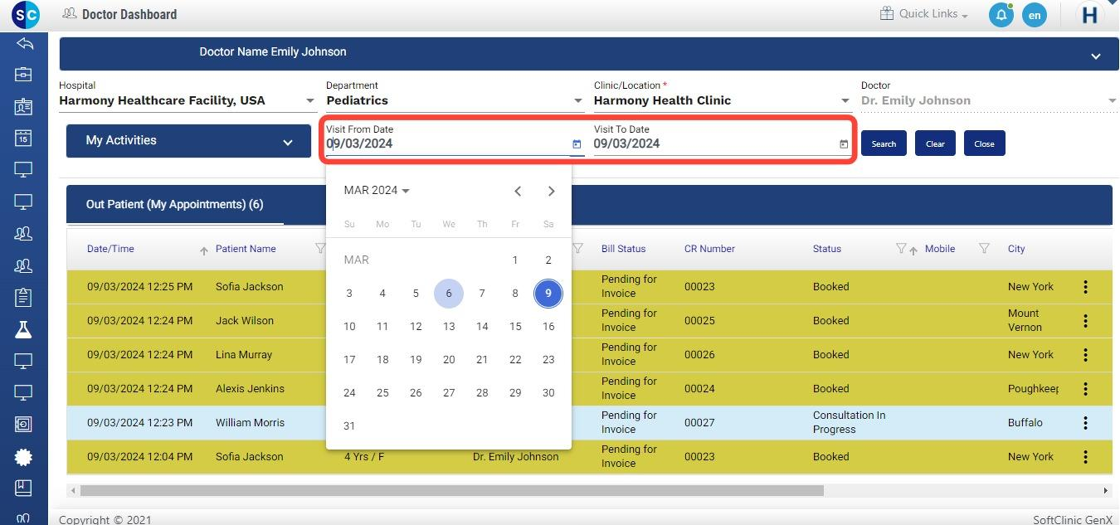Open options for Sofia Jackson 12:04 PM row
1120x525 pixels.
[1085, 456]
